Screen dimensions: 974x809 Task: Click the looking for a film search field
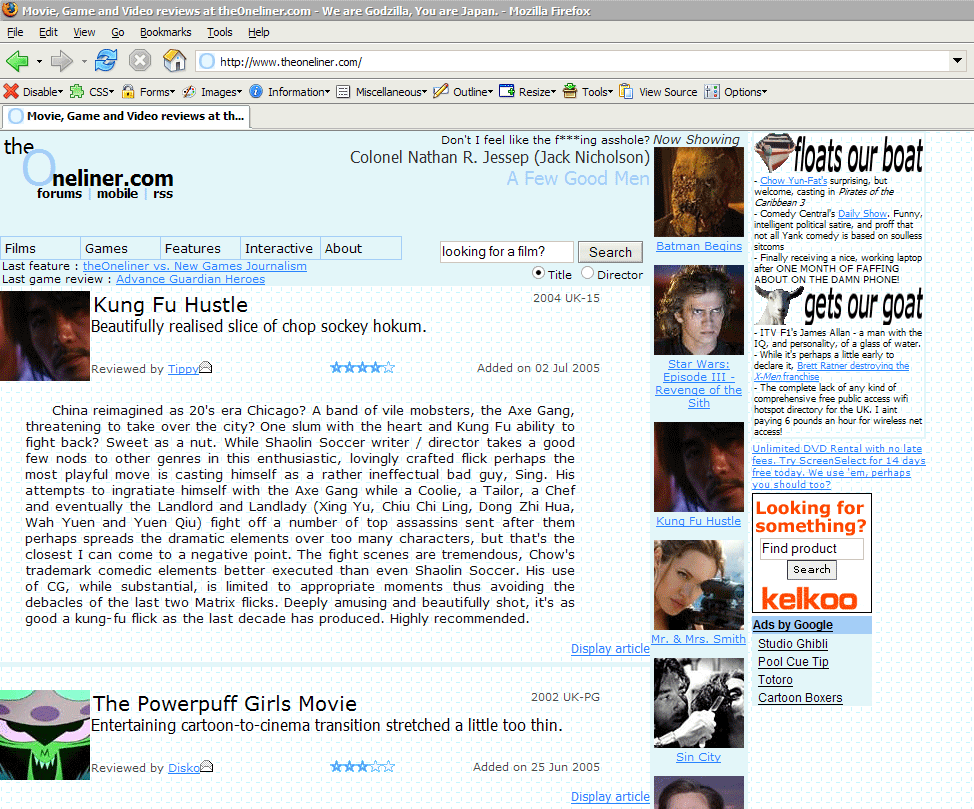pos(507,252)
